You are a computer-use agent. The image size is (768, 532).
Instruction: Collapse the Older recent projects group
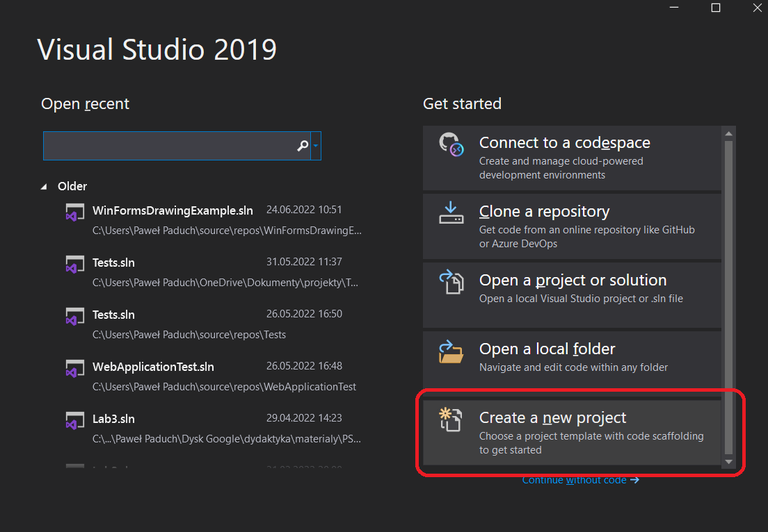[x=44, y=187]
